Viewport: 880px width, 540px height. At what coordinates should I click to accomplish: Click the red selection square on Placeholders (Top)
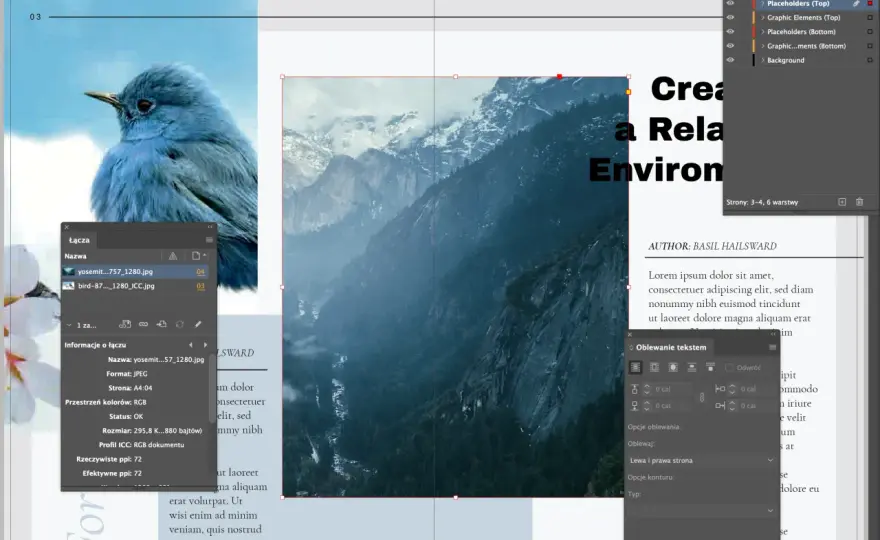click(x=870, y=4)
